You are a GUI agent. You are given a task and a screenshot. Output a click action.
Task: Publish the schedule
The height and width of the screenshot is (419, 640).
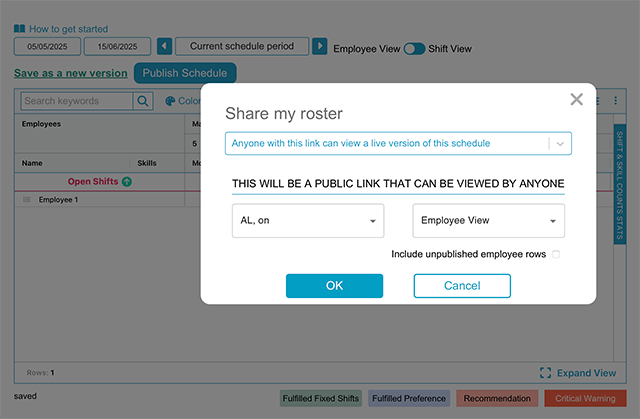pyautogui.click(x=185, y=73)
